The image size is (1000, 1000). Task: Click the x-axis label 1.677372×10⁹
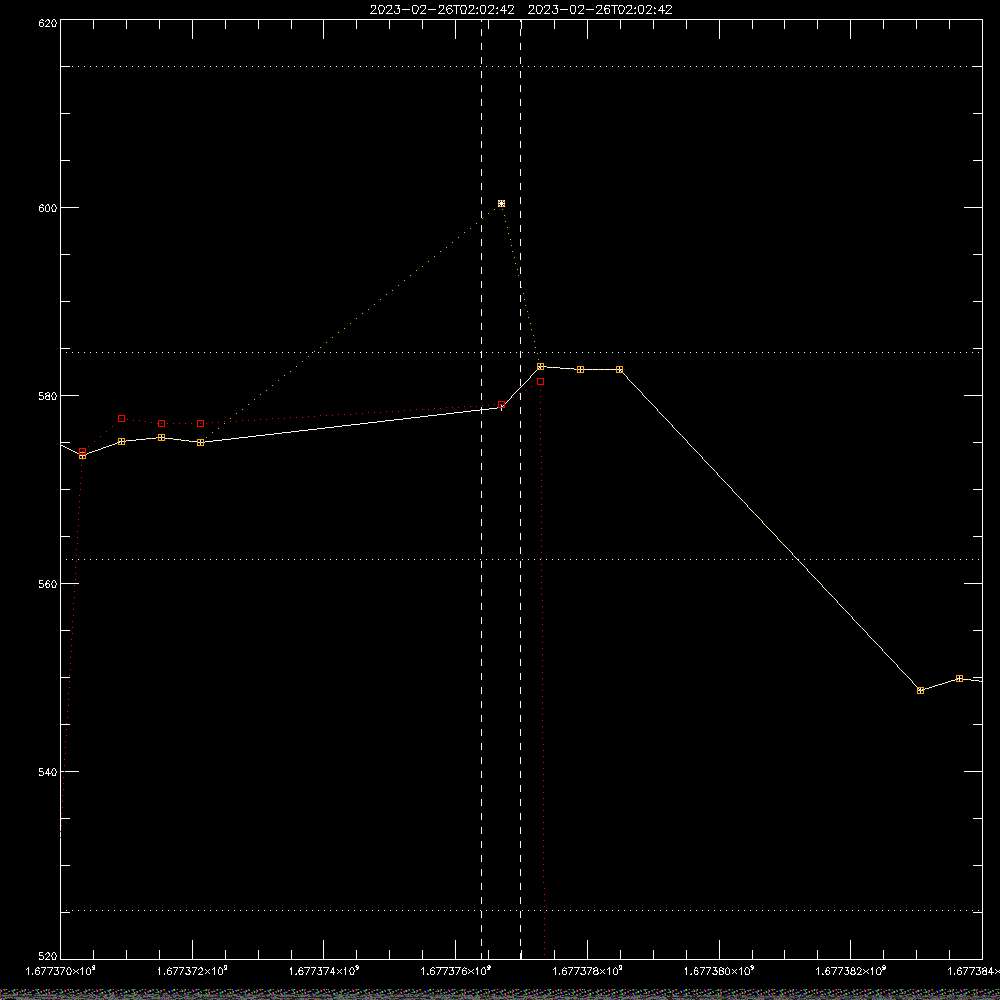click(x=192, y=971)
